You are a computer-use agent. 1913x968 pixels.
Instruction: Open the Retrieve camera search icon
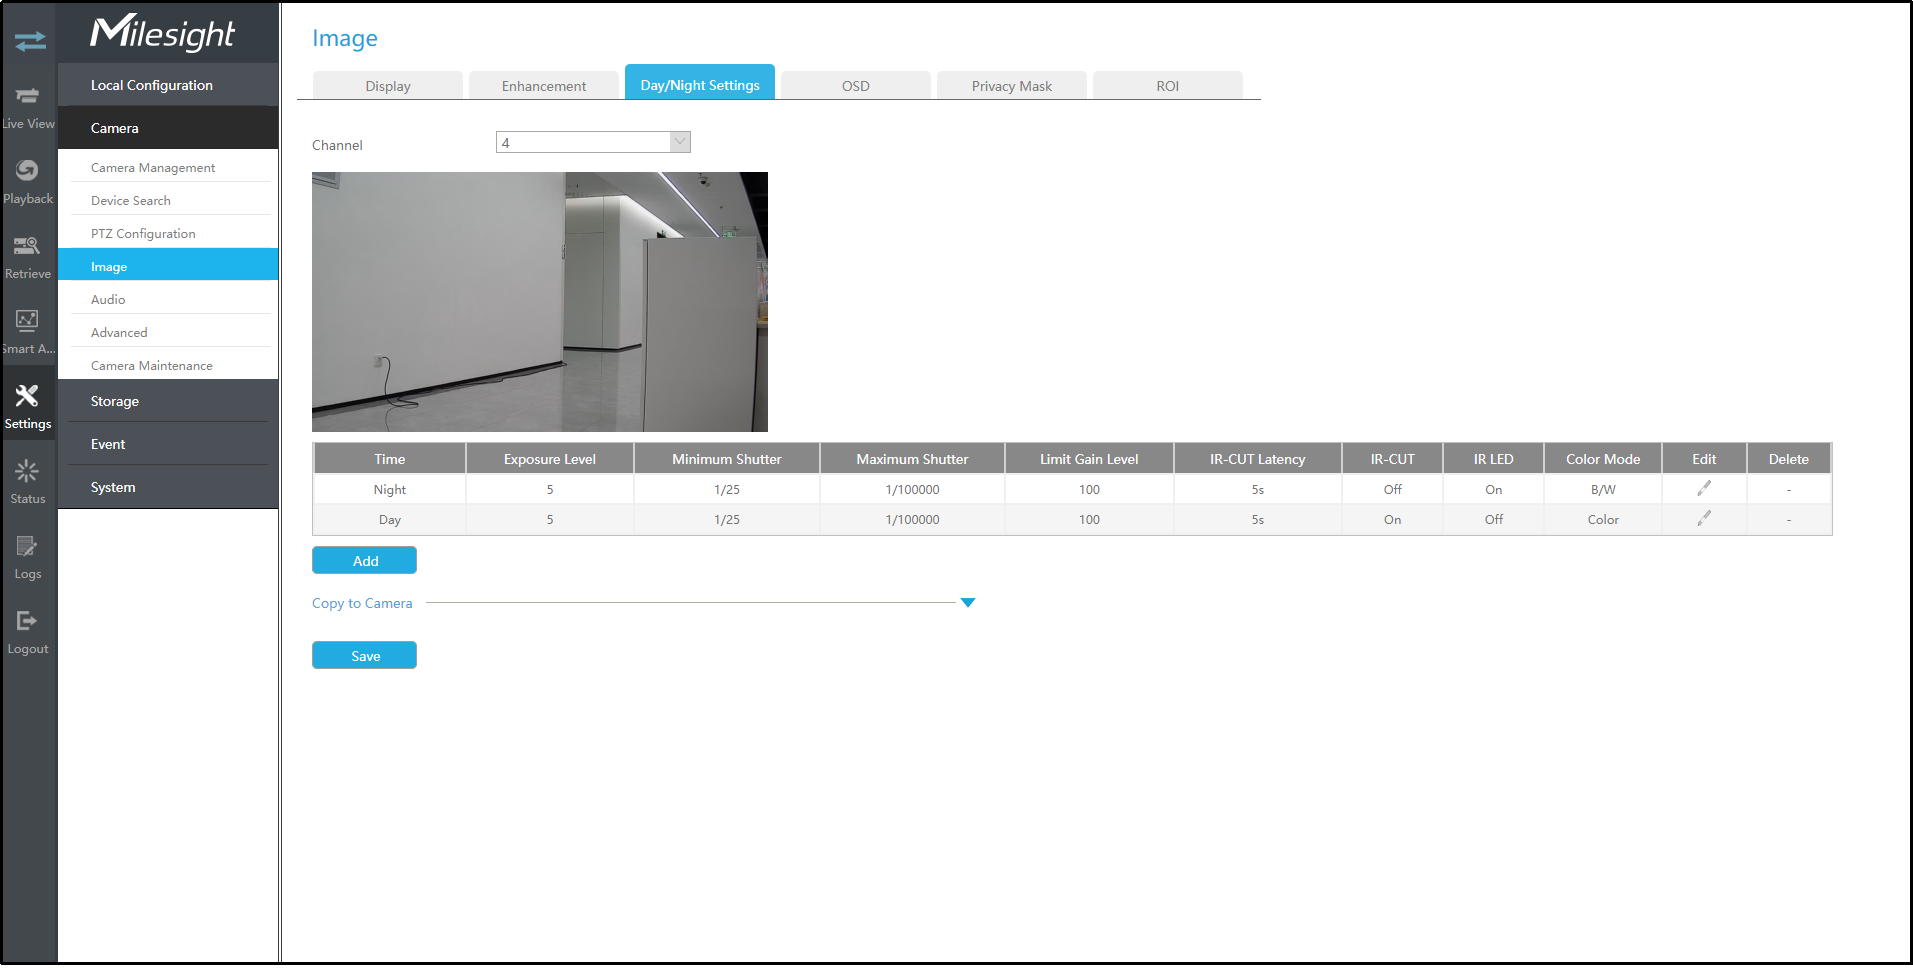[27, 246]
